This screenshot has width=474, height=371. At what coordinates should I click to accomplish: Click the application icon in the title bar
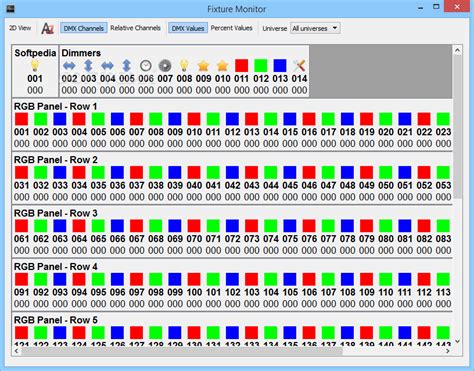[x=11, y=8]
